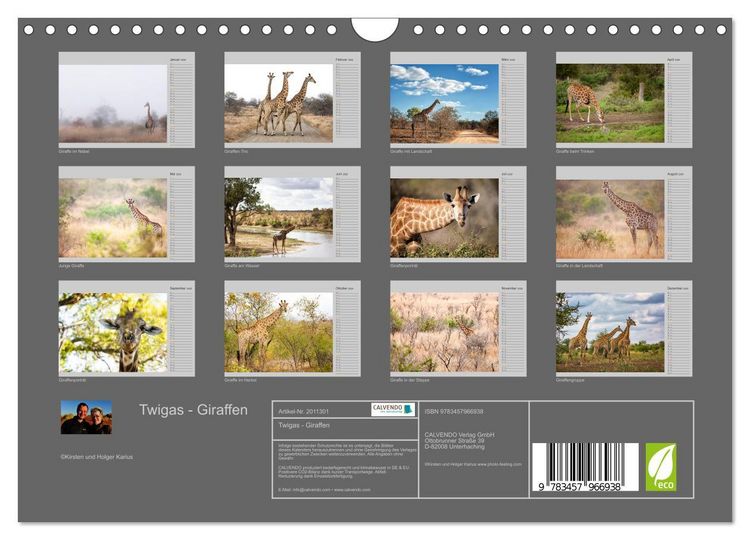Click the semicircular hanger cutout at top center

click(375, 29)
